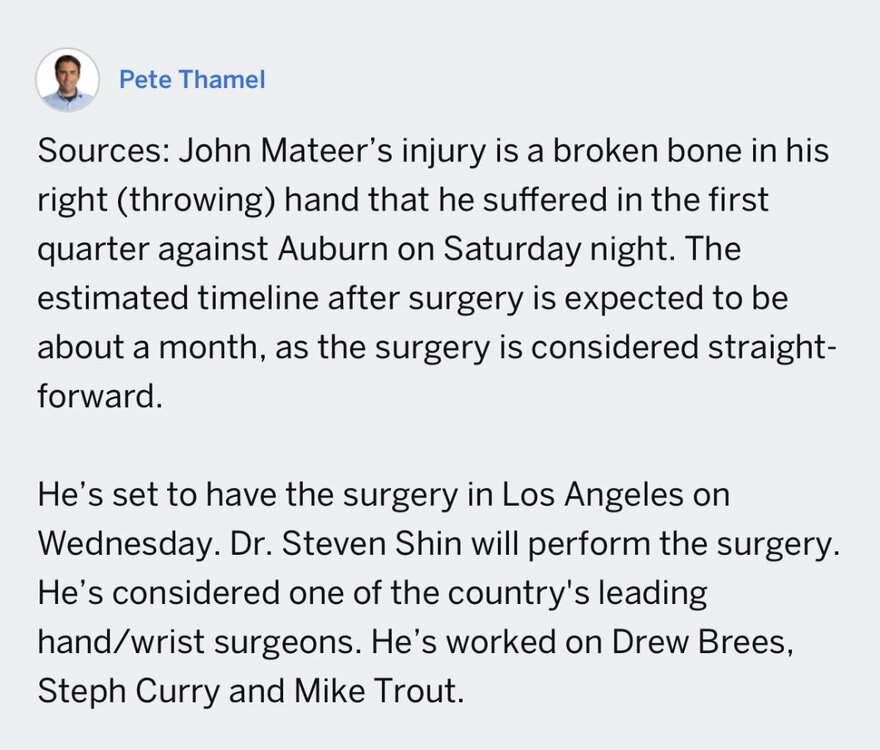Click Pete Thamel's profile avatar photo

click(x=68, y=79)
